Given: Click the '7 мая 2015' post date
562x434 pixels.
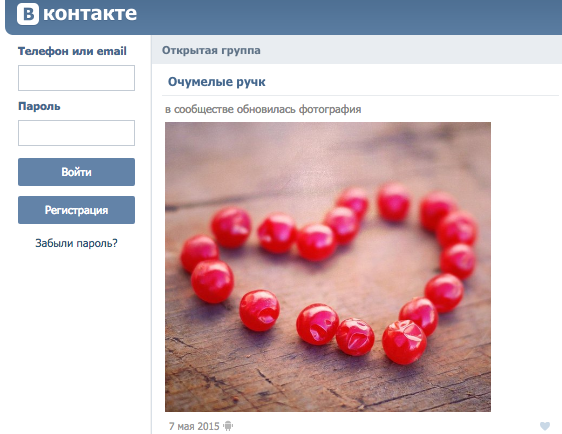Looking at the screenshot, I should [194, 426].
